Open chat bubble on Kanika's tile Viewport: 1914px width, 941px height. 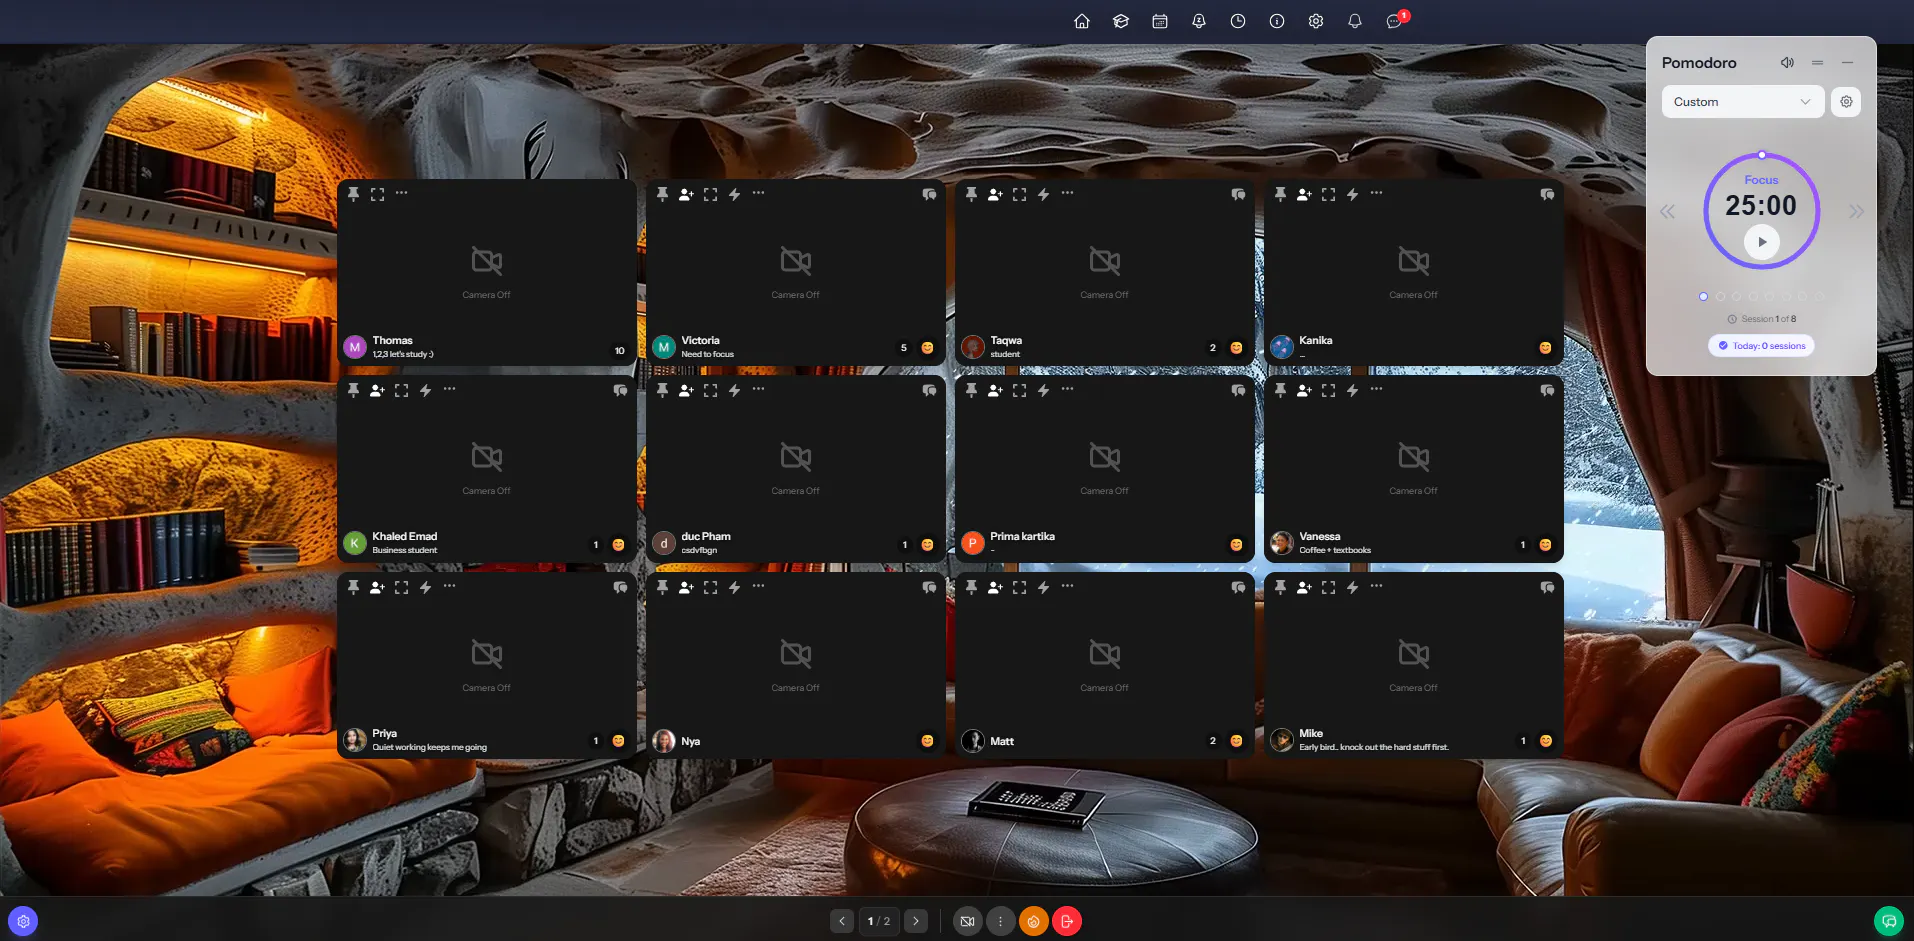click(x=1547, y=194)
